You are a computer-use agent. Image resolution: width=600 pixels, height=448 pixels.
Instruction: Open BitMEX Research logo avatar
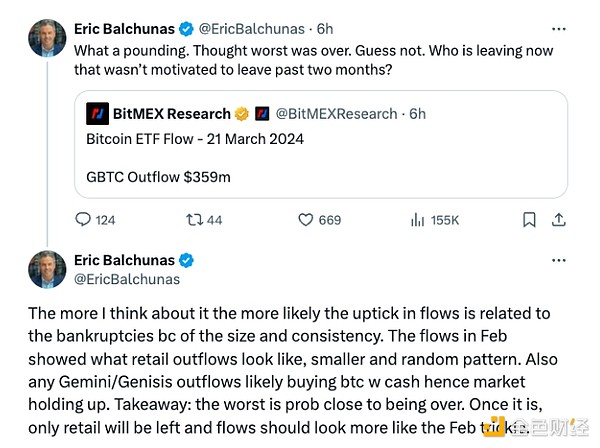tap(97, 114)
